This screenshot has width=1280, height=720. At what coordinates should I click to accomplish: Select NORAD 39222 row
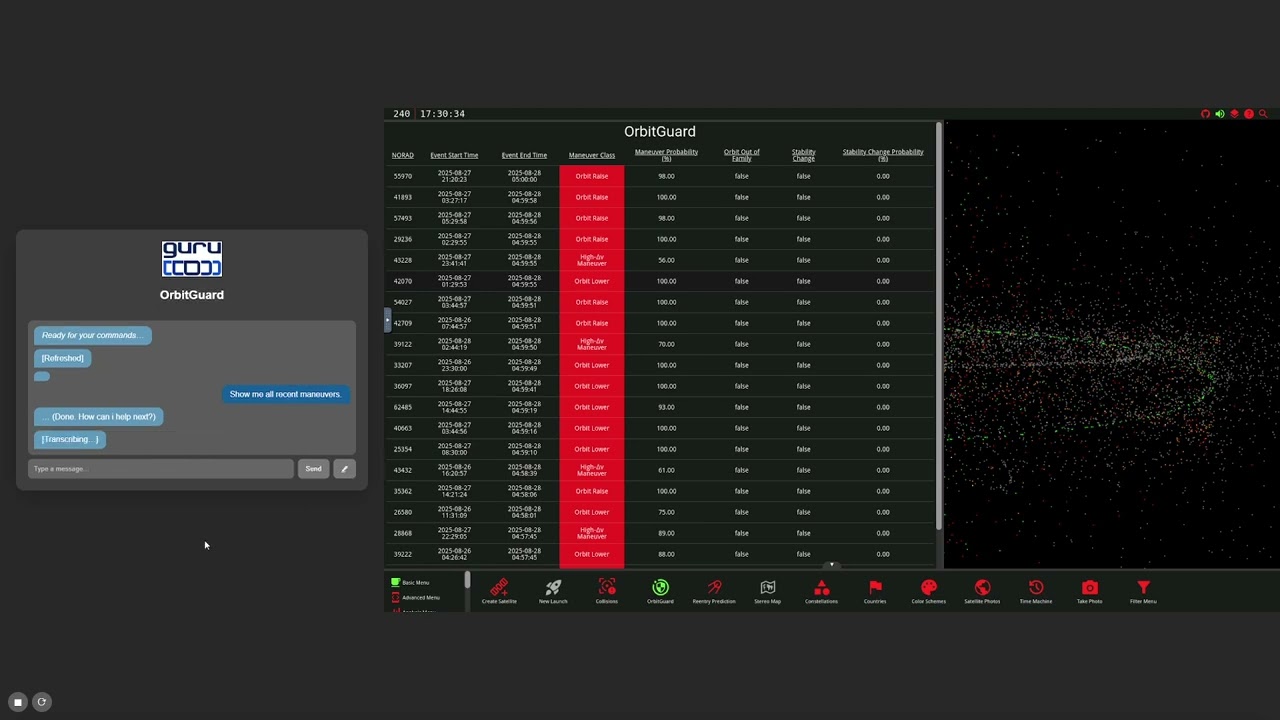(662, 554)
